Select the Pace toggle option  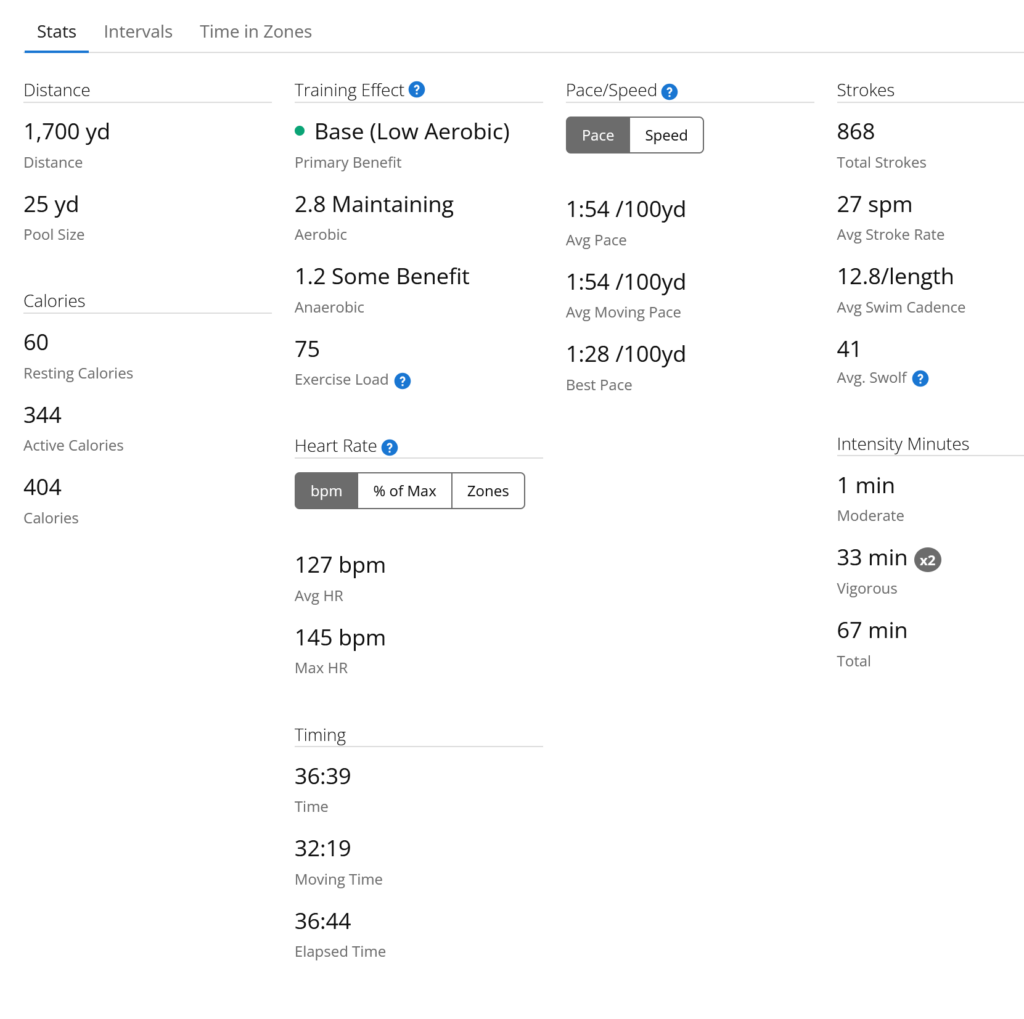[598, 136]
